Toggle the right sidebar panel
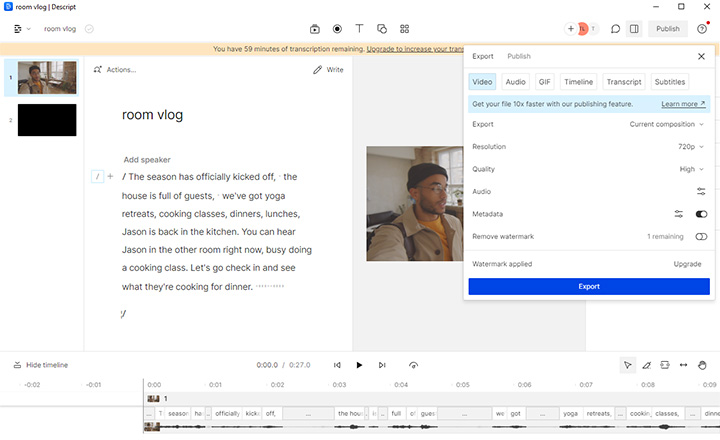 point(634,29)
